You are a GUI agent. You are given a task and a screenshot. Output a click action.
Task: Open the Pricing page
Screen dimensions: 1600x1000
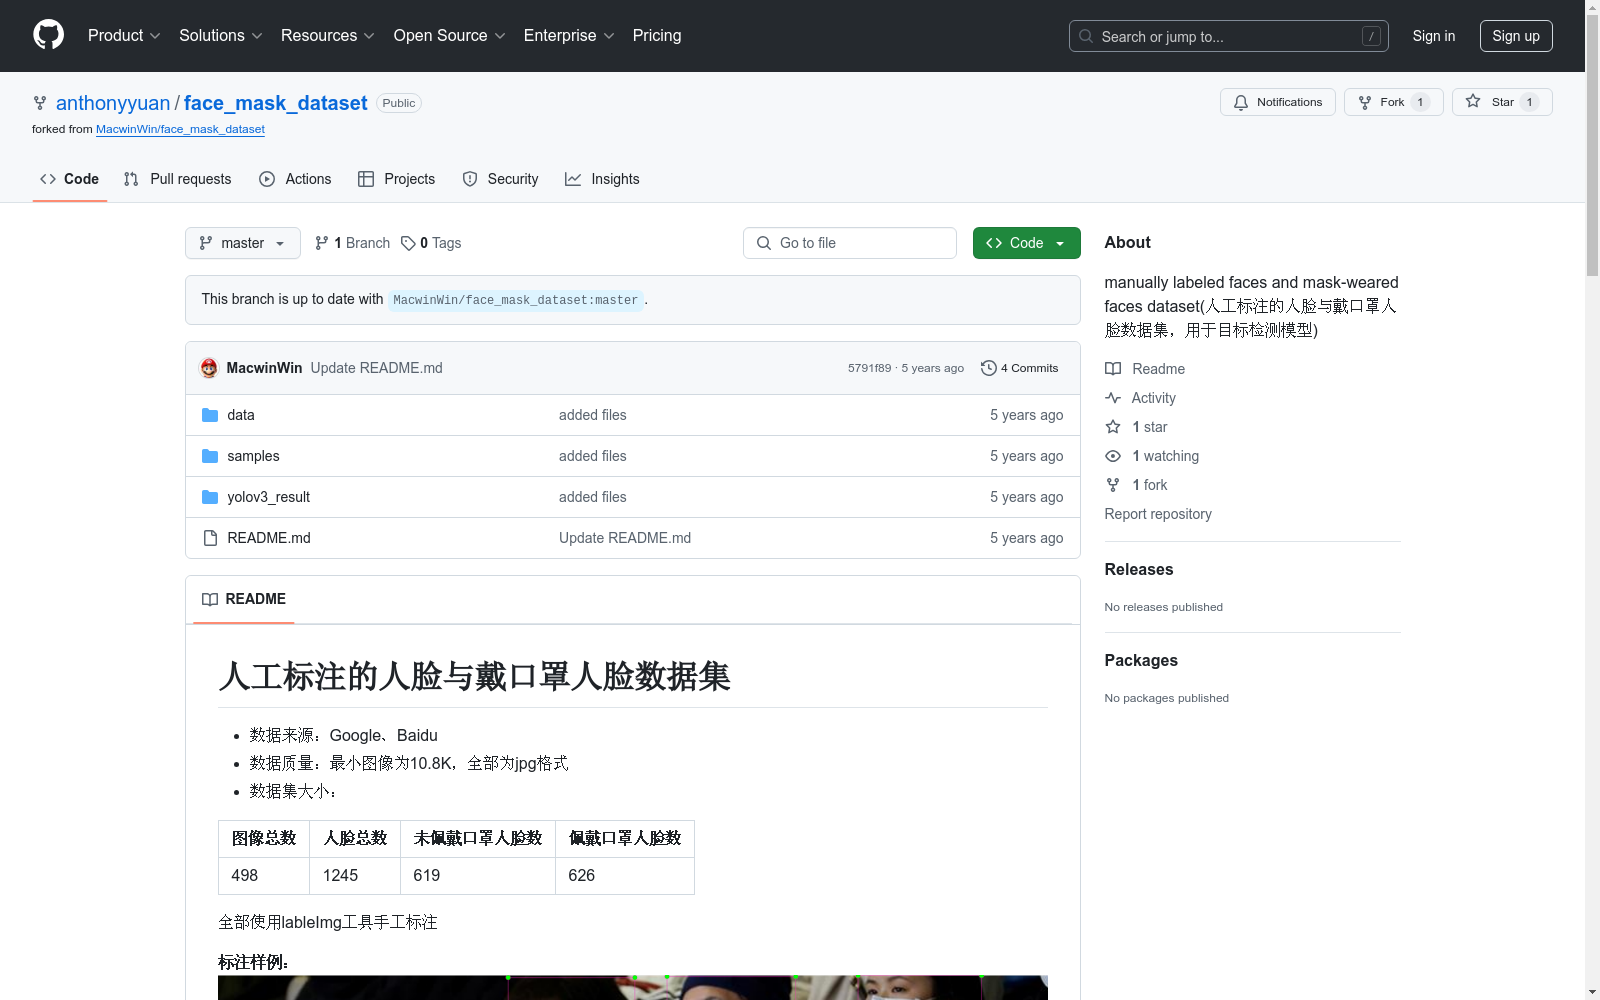657,35
